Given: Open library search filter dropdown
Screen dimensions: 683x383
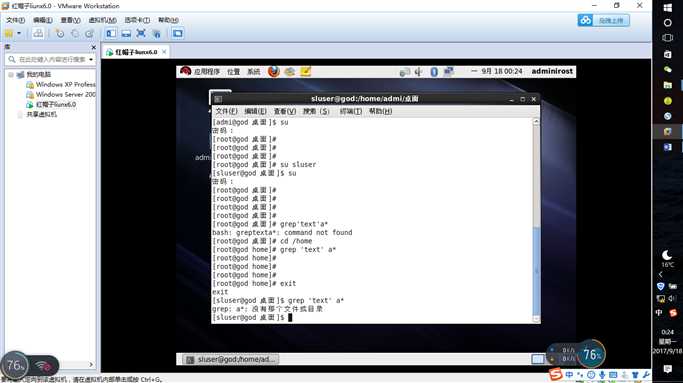Looking at the screenshot, I should [x=91, y=59].
